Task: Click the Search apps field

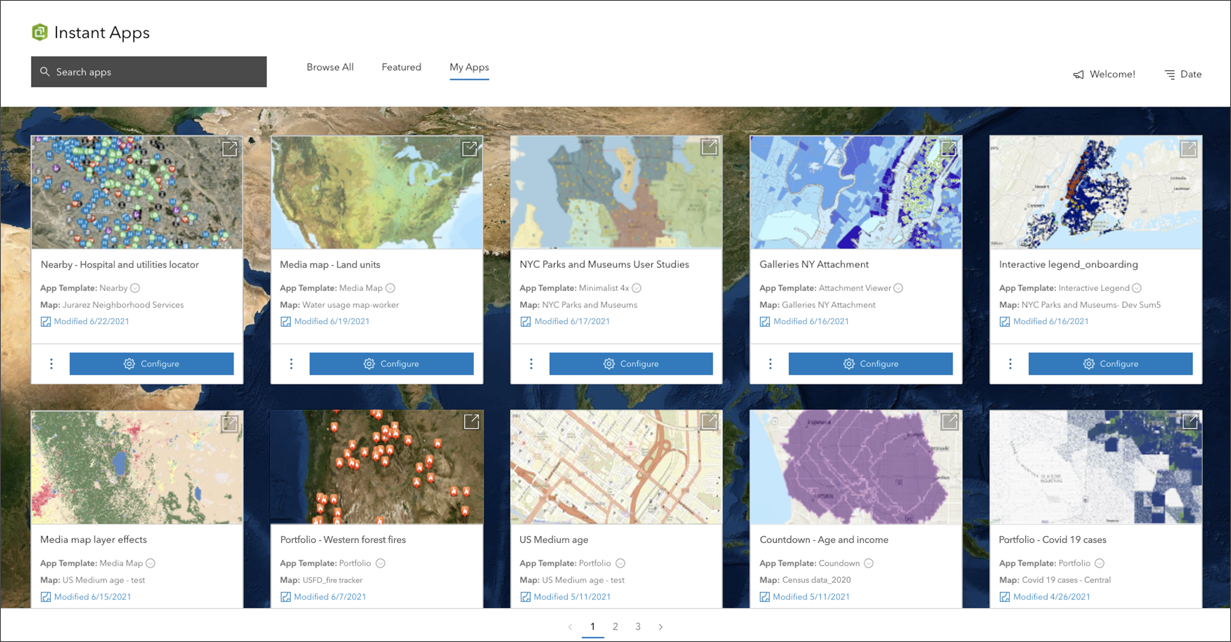Action: 149,72
